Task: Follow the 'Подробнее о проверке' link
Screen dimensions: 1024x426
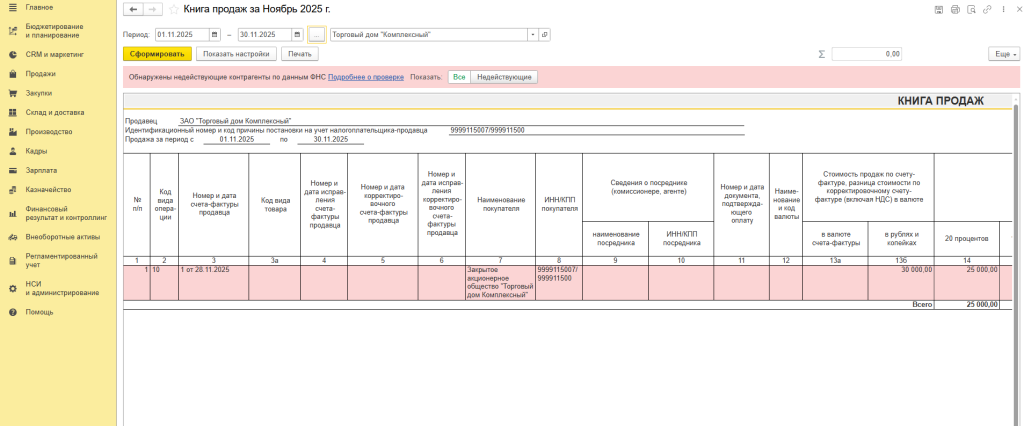Action: pyautogui.click(x=365, y=77)
